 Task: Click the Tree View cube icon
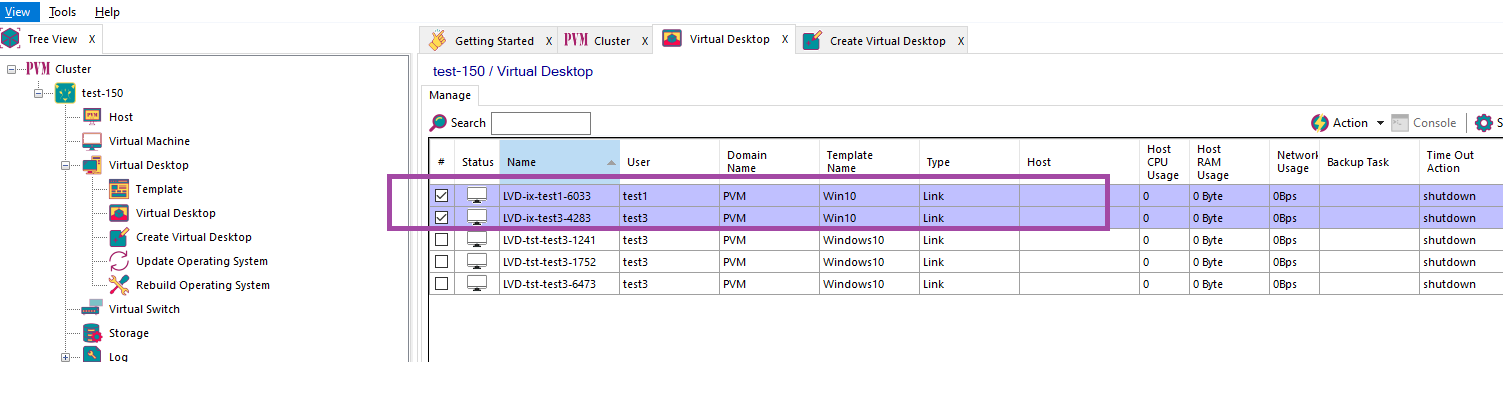pyautogui.click(x=11, y=39)
